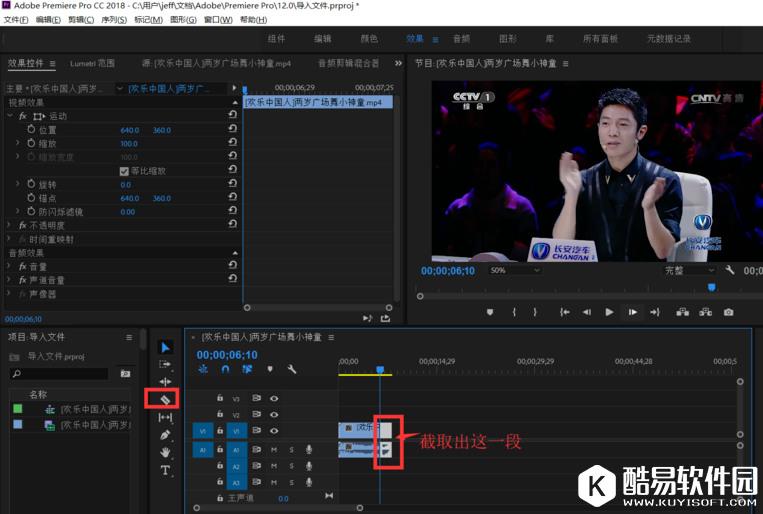Open the 序列(S) menu

[x=113, y=20]
